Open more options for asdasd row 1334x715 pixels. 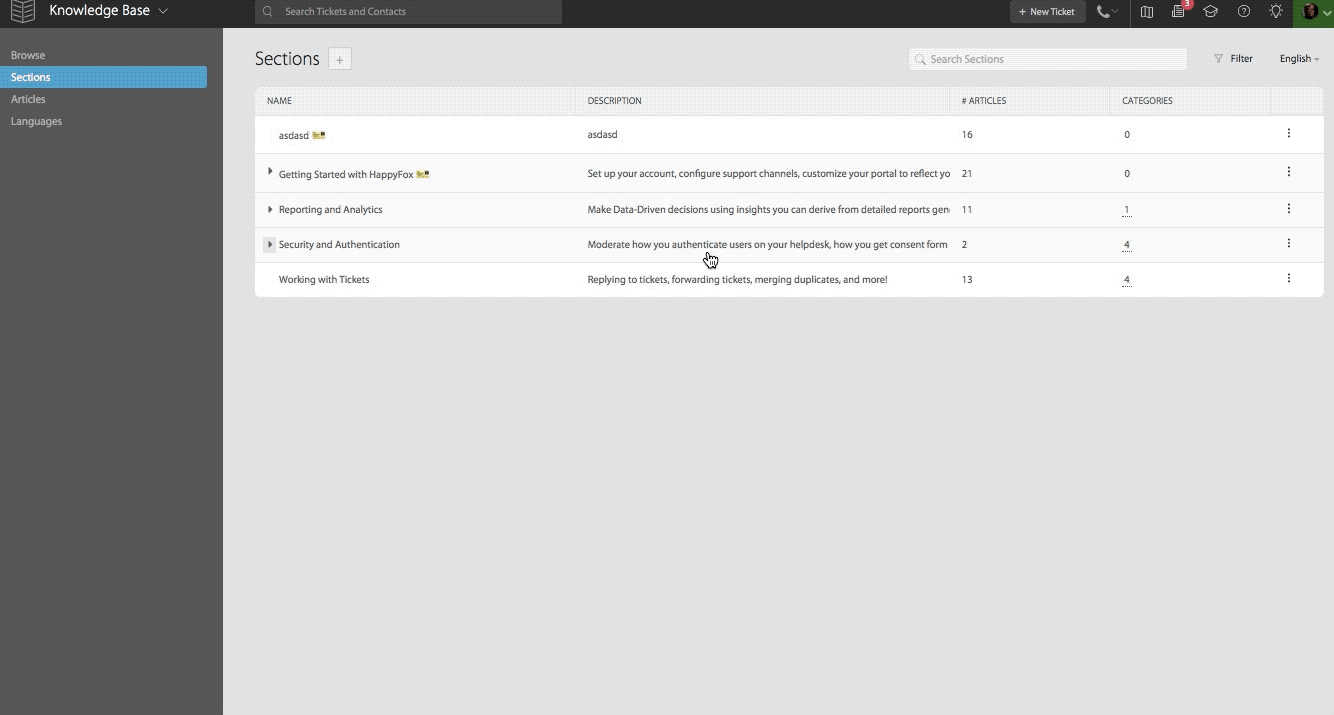[1288, 133]
